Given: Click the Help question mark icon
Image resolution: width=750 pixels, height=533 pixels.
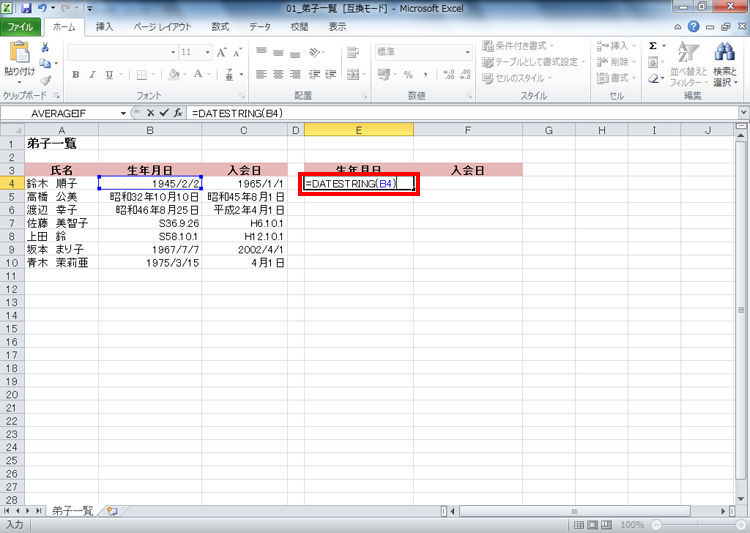Looking at the screenshot, I should coord(694,27).
